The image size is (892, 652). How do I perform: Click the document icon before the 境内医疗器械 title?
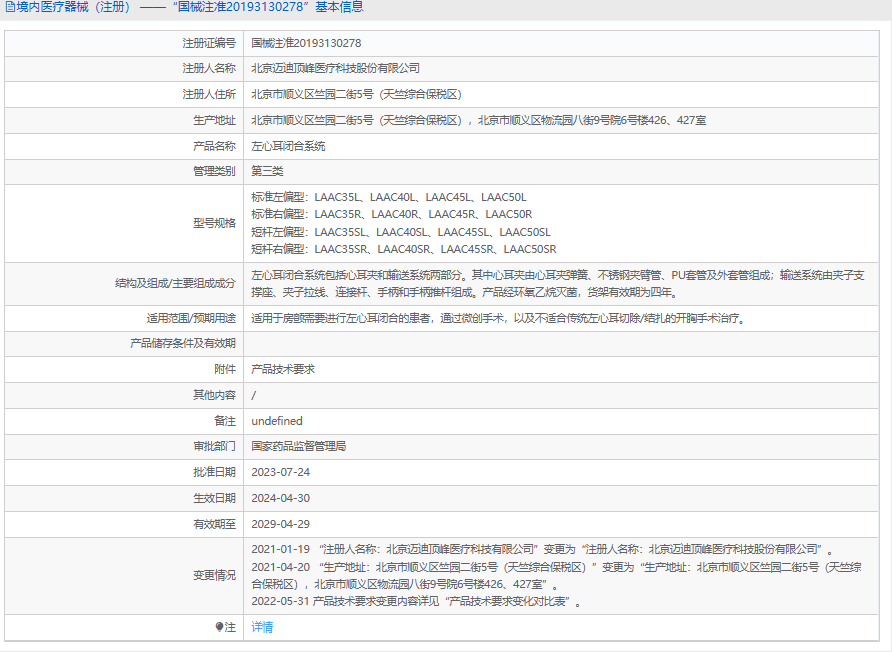click(10, 7)
